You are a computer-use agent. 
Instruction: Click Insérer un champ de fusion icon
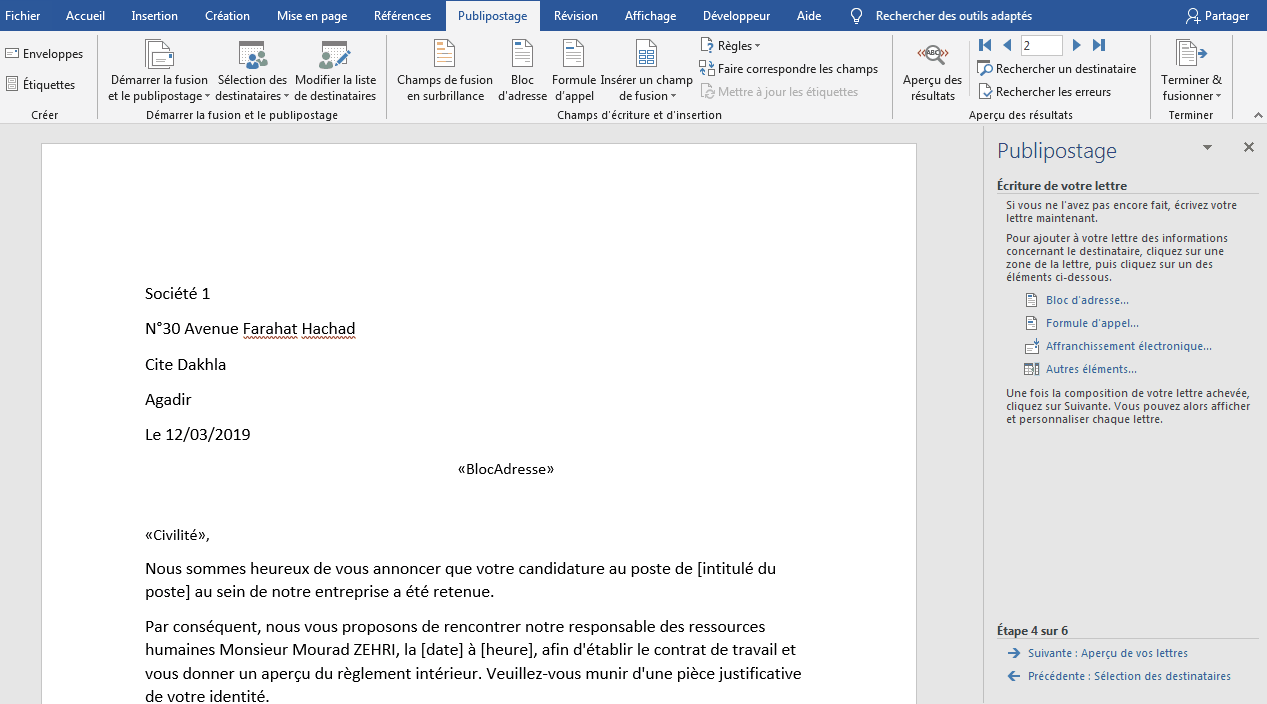point(647,54)
